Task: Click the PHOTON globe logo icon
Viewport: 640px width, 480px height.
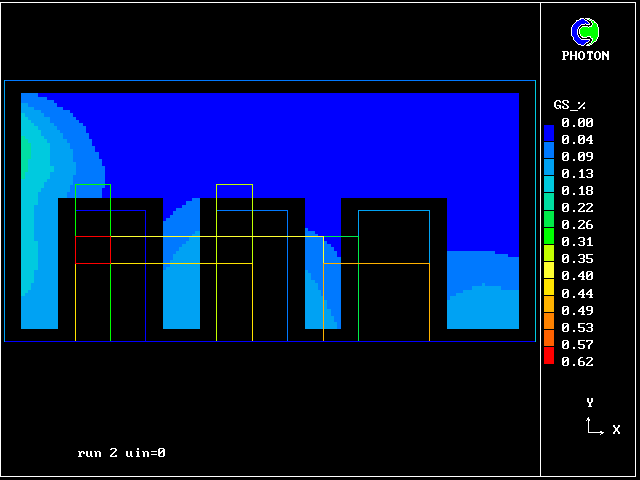Action: 584,32
